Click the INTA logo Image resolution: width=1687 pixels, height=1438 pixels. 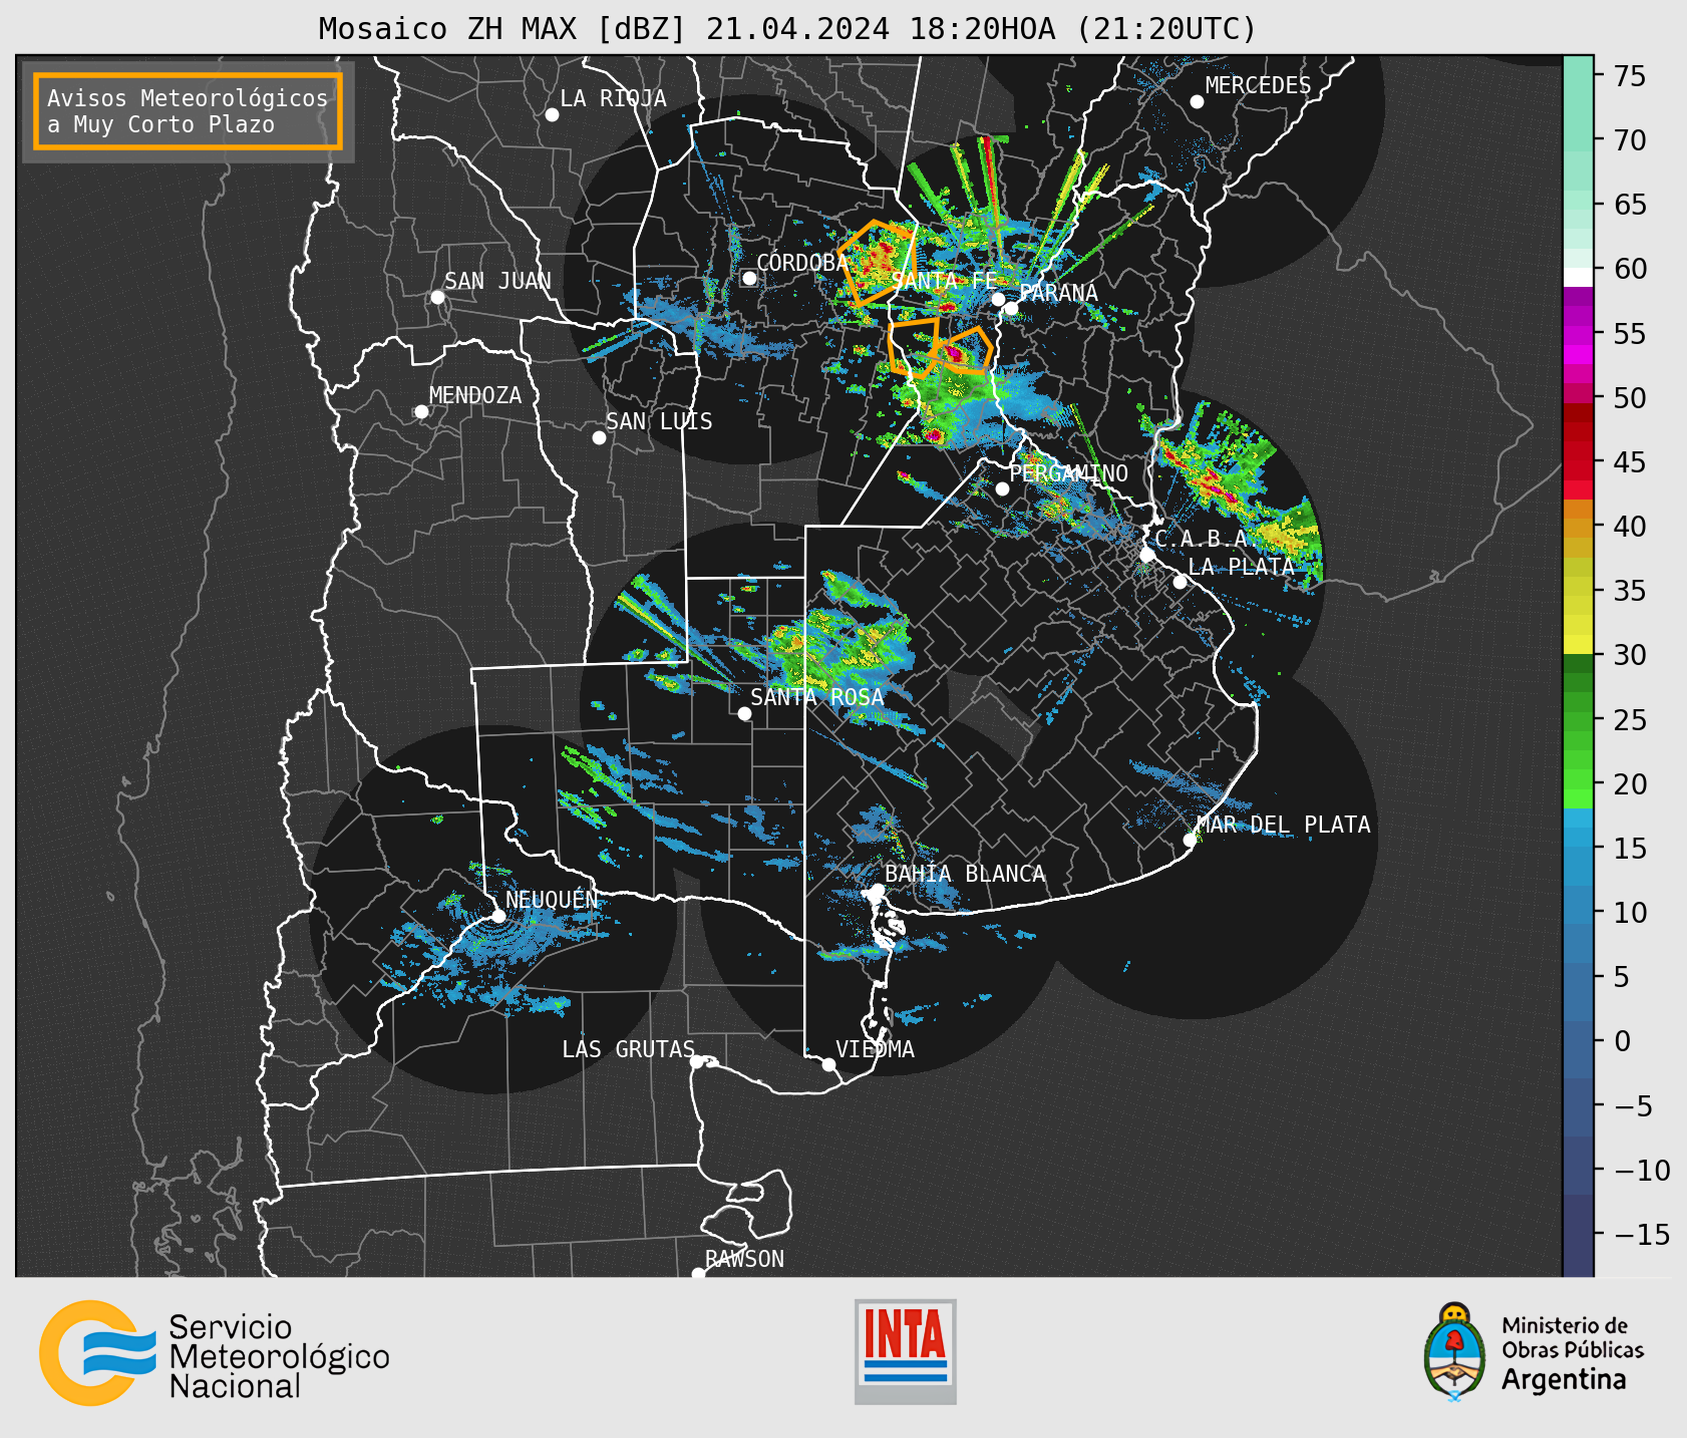(x=905, y=1351)
